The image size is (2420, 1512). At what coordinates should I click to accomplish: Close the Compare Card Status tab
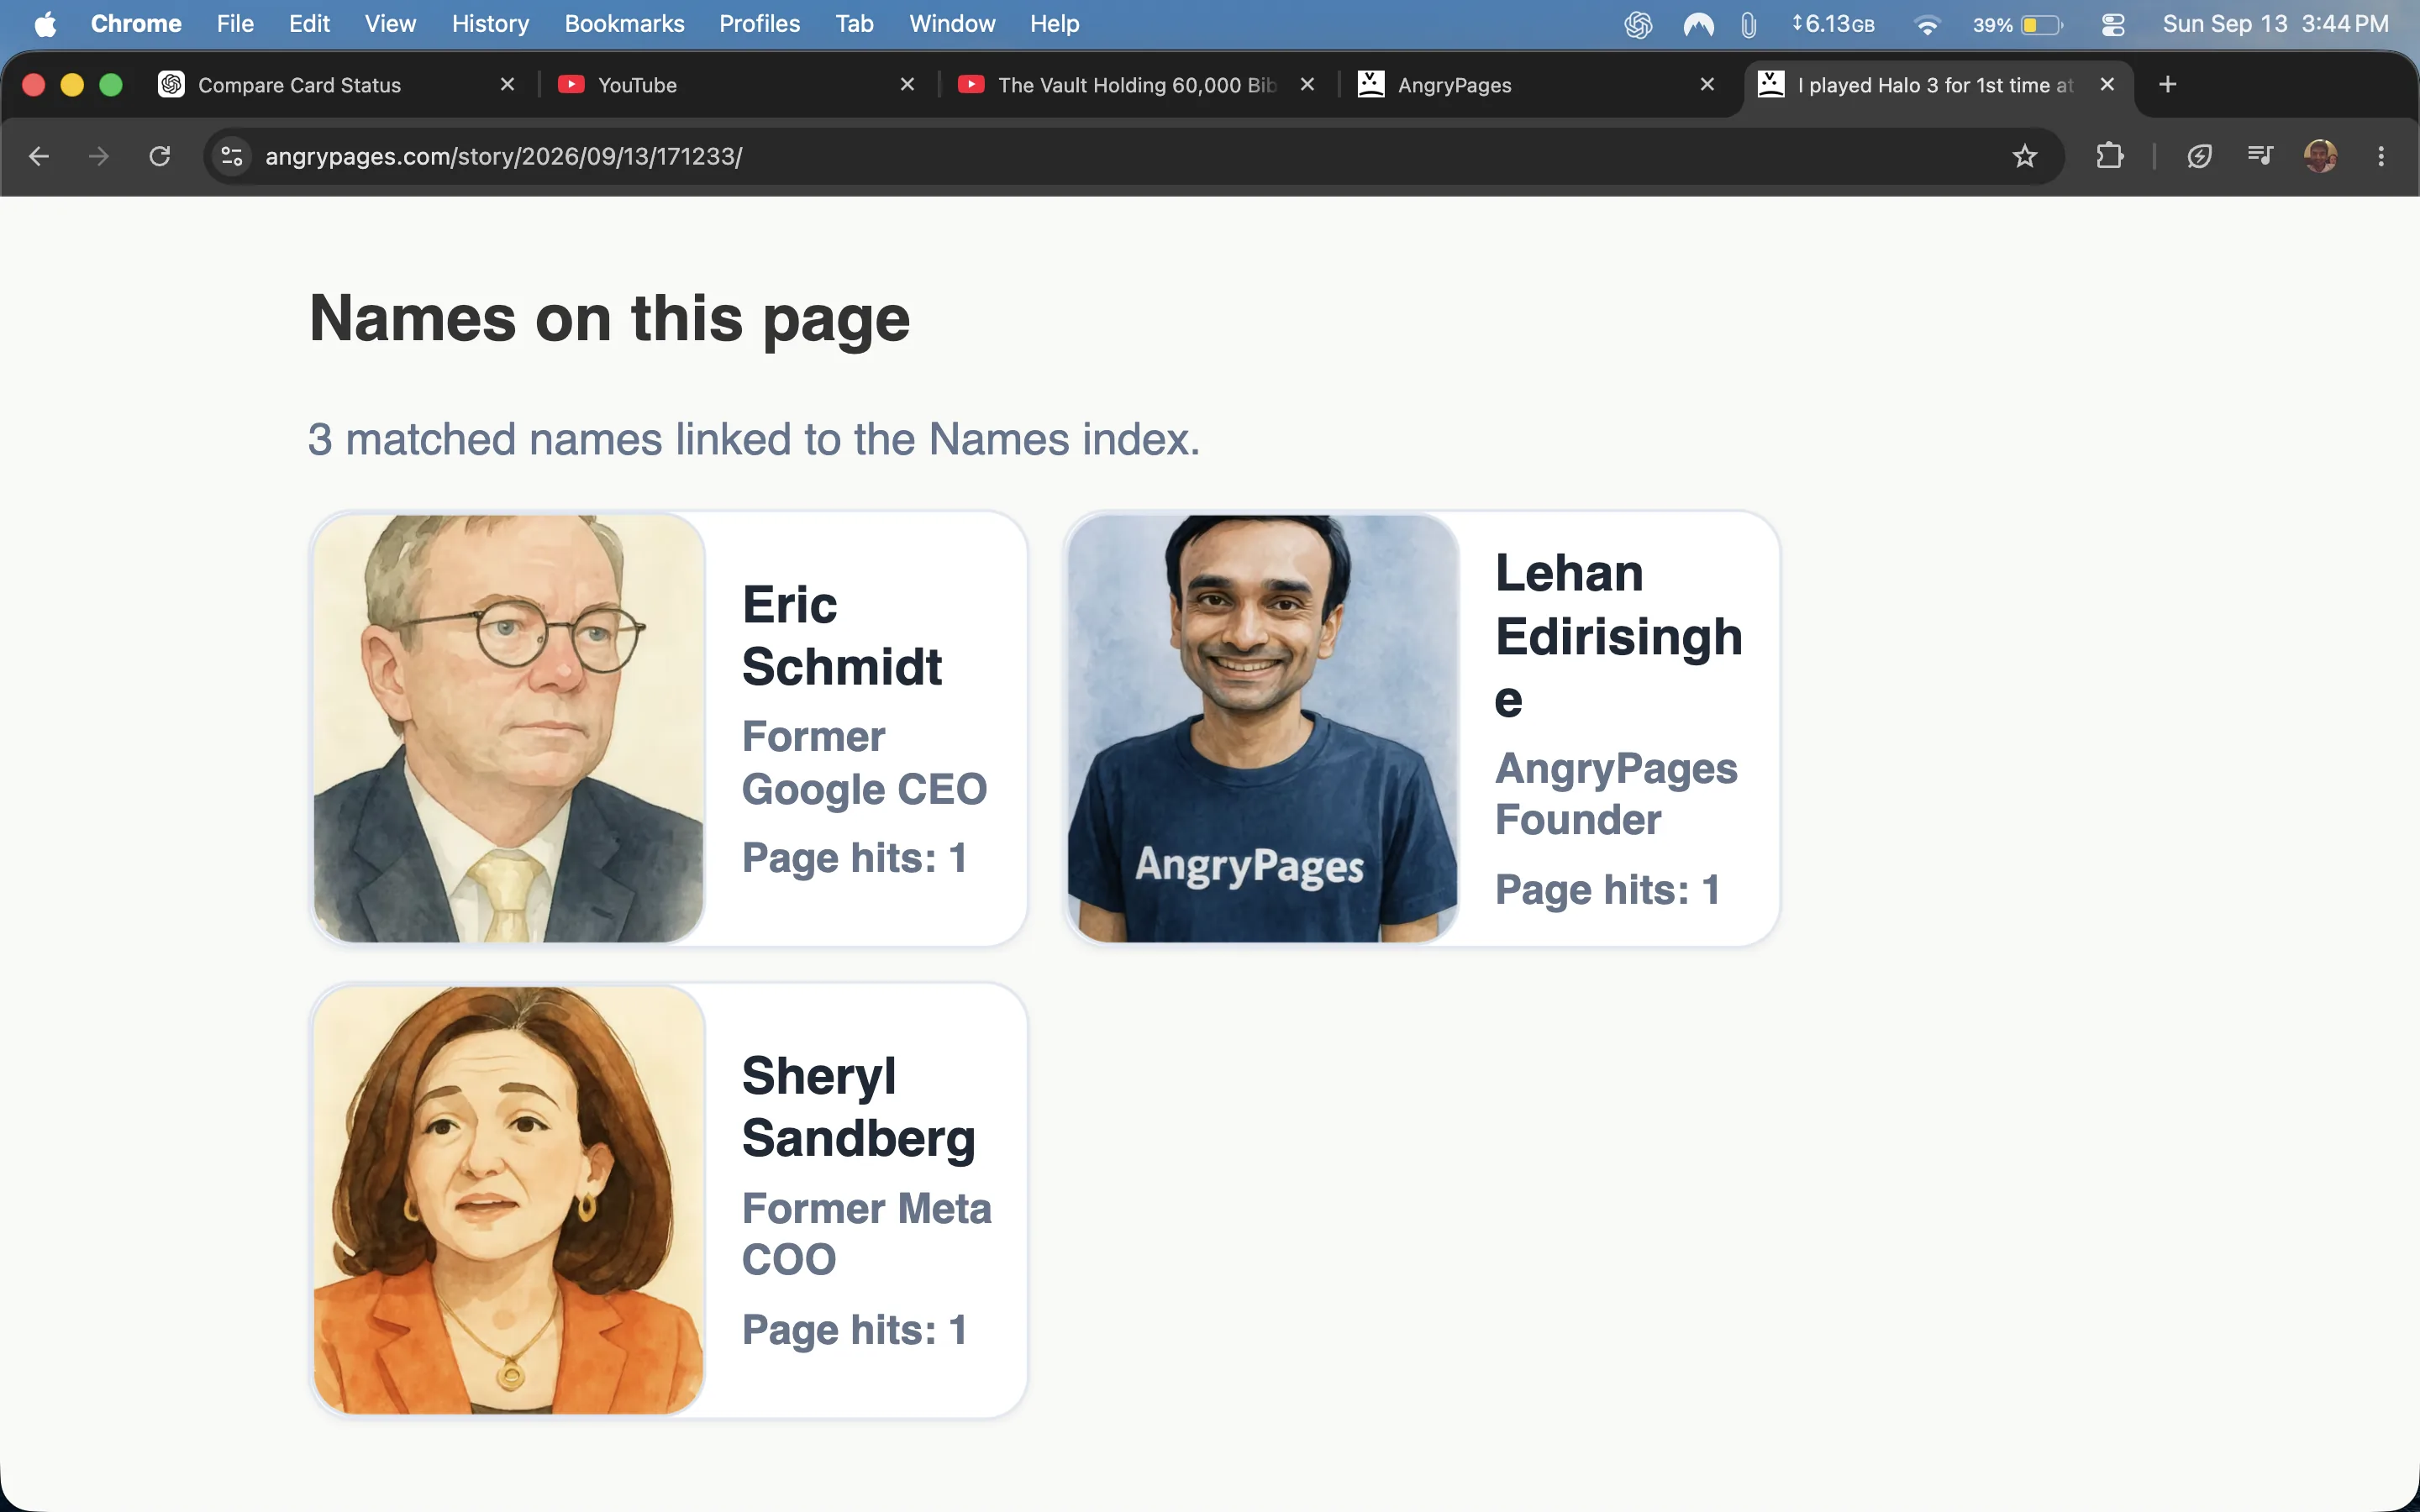[508, 85]
